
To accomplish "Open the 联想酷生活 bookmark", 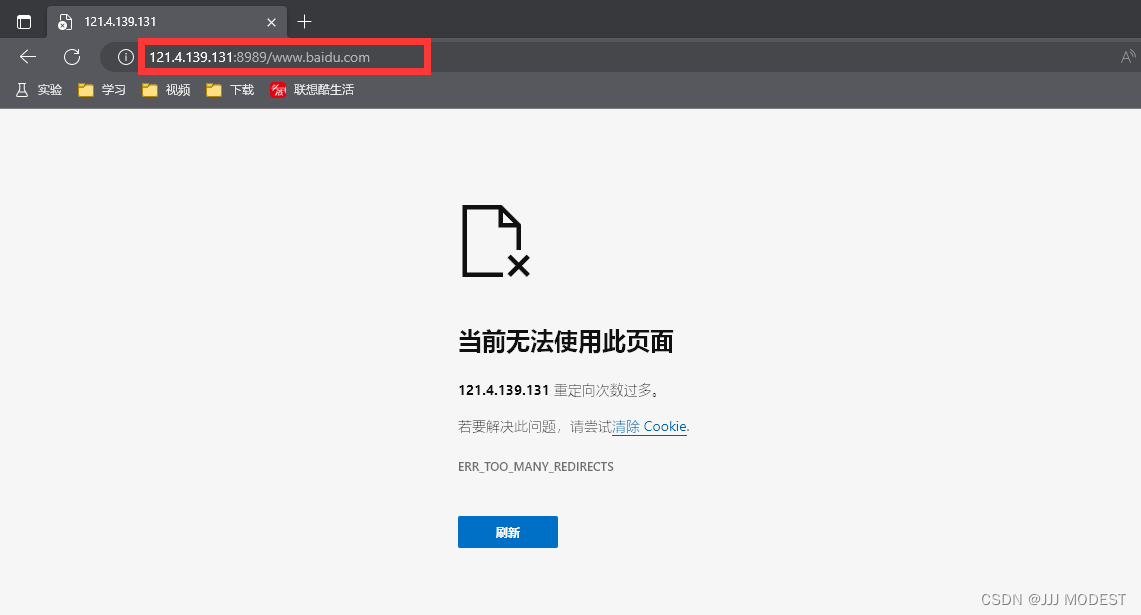I will click(x=311, y=90).
